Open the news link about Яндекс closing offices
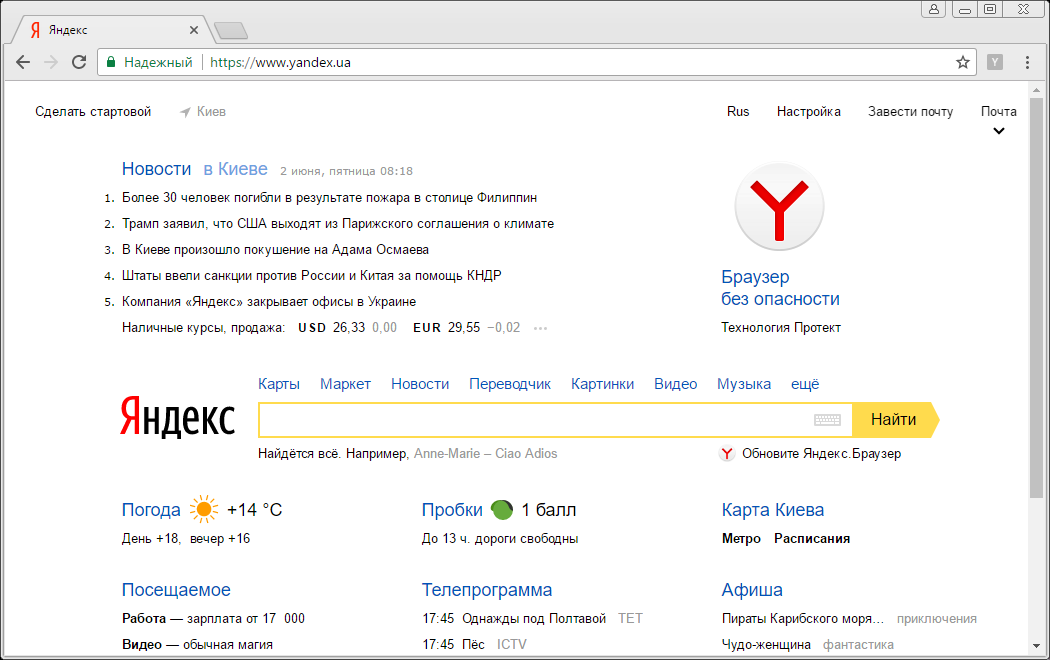Screen dimensions: 1050x660 point(269,302)
